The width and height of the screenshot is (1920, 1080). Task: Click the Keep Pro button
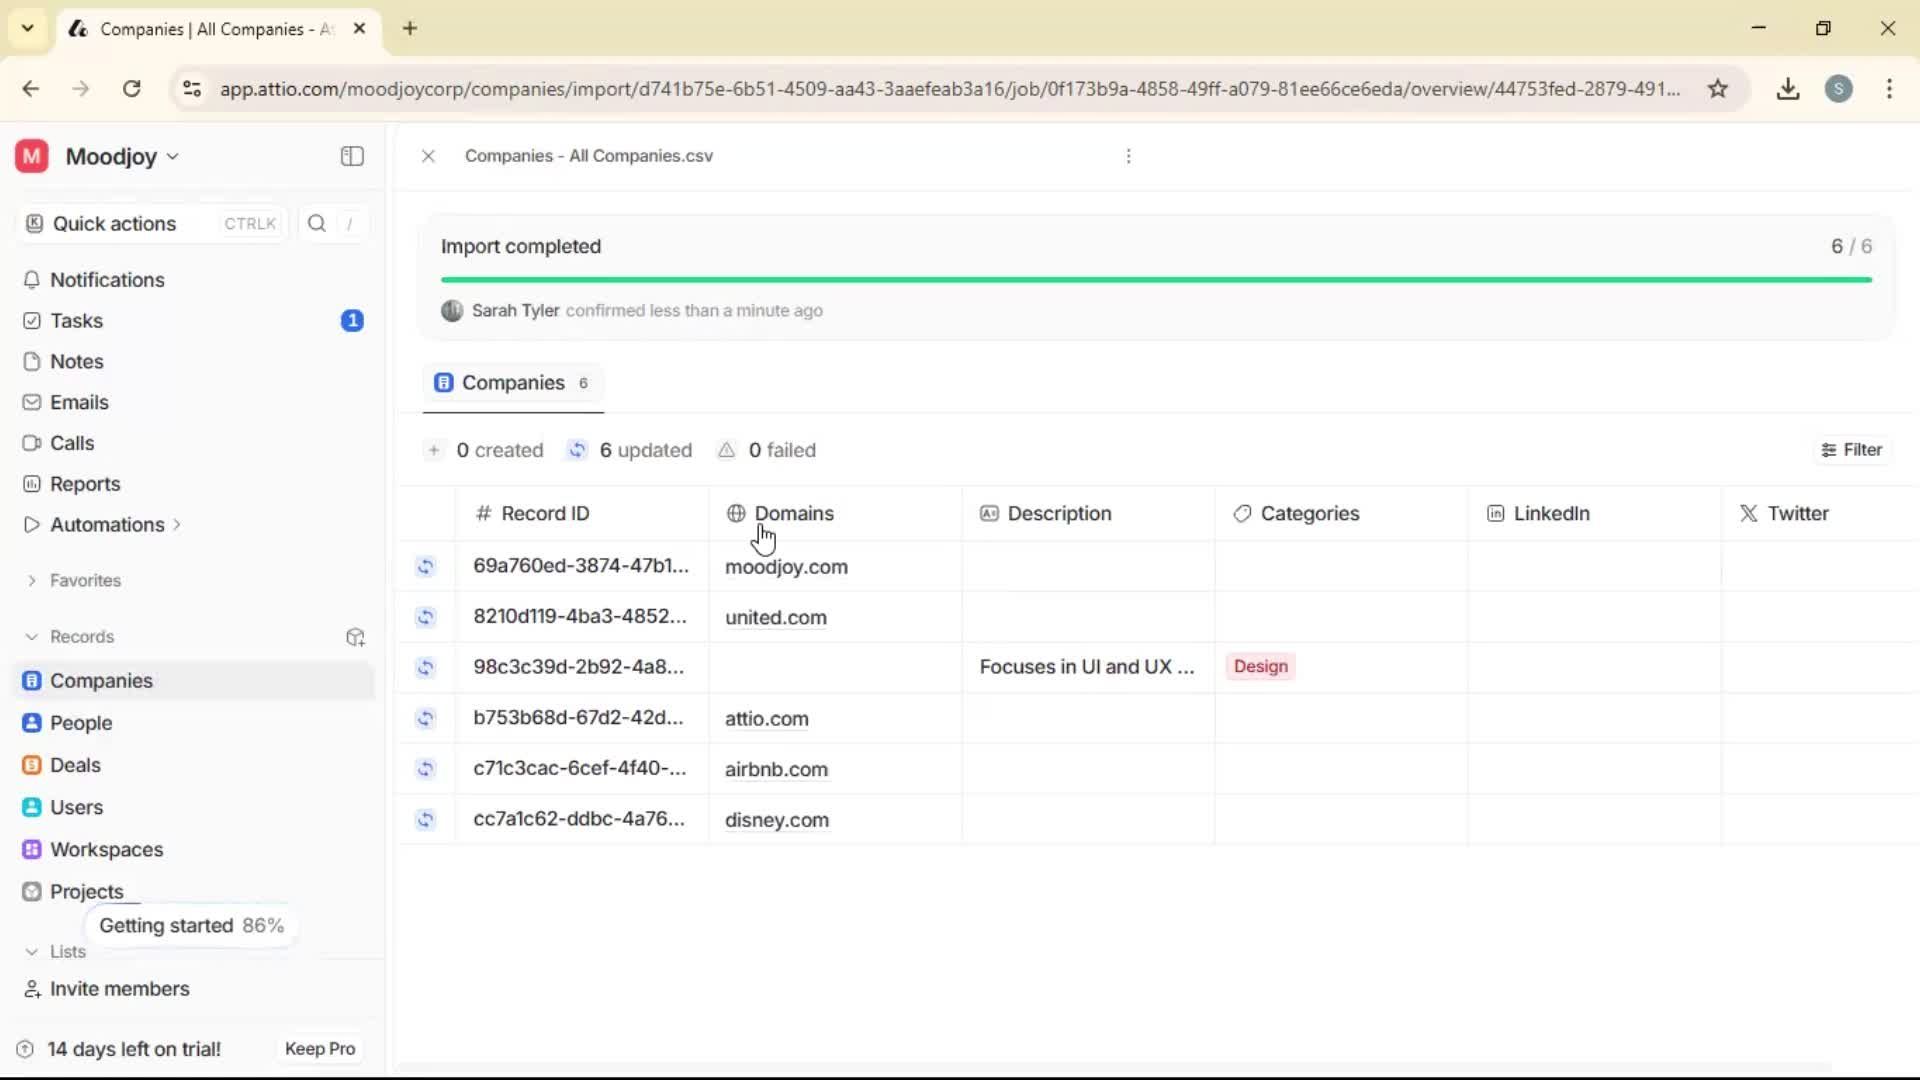319,1048
